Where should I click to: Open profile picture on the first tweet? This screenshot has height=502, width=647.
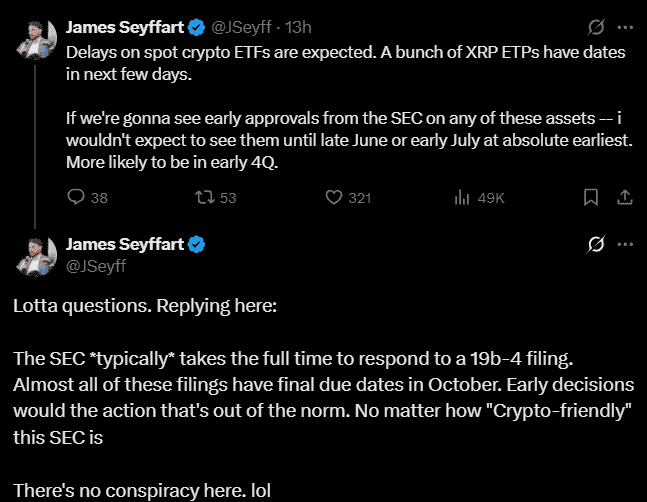[36, 38]
